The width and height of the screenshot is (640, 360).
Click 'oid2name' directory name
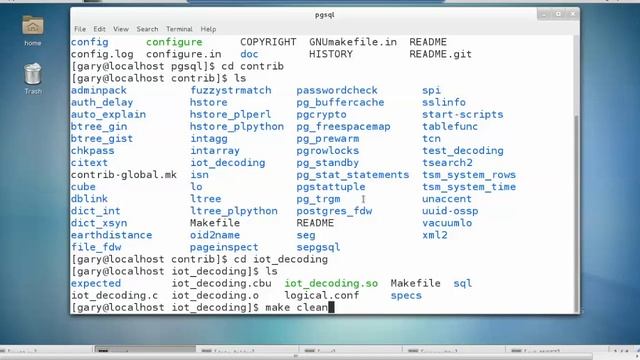(215, 235)
